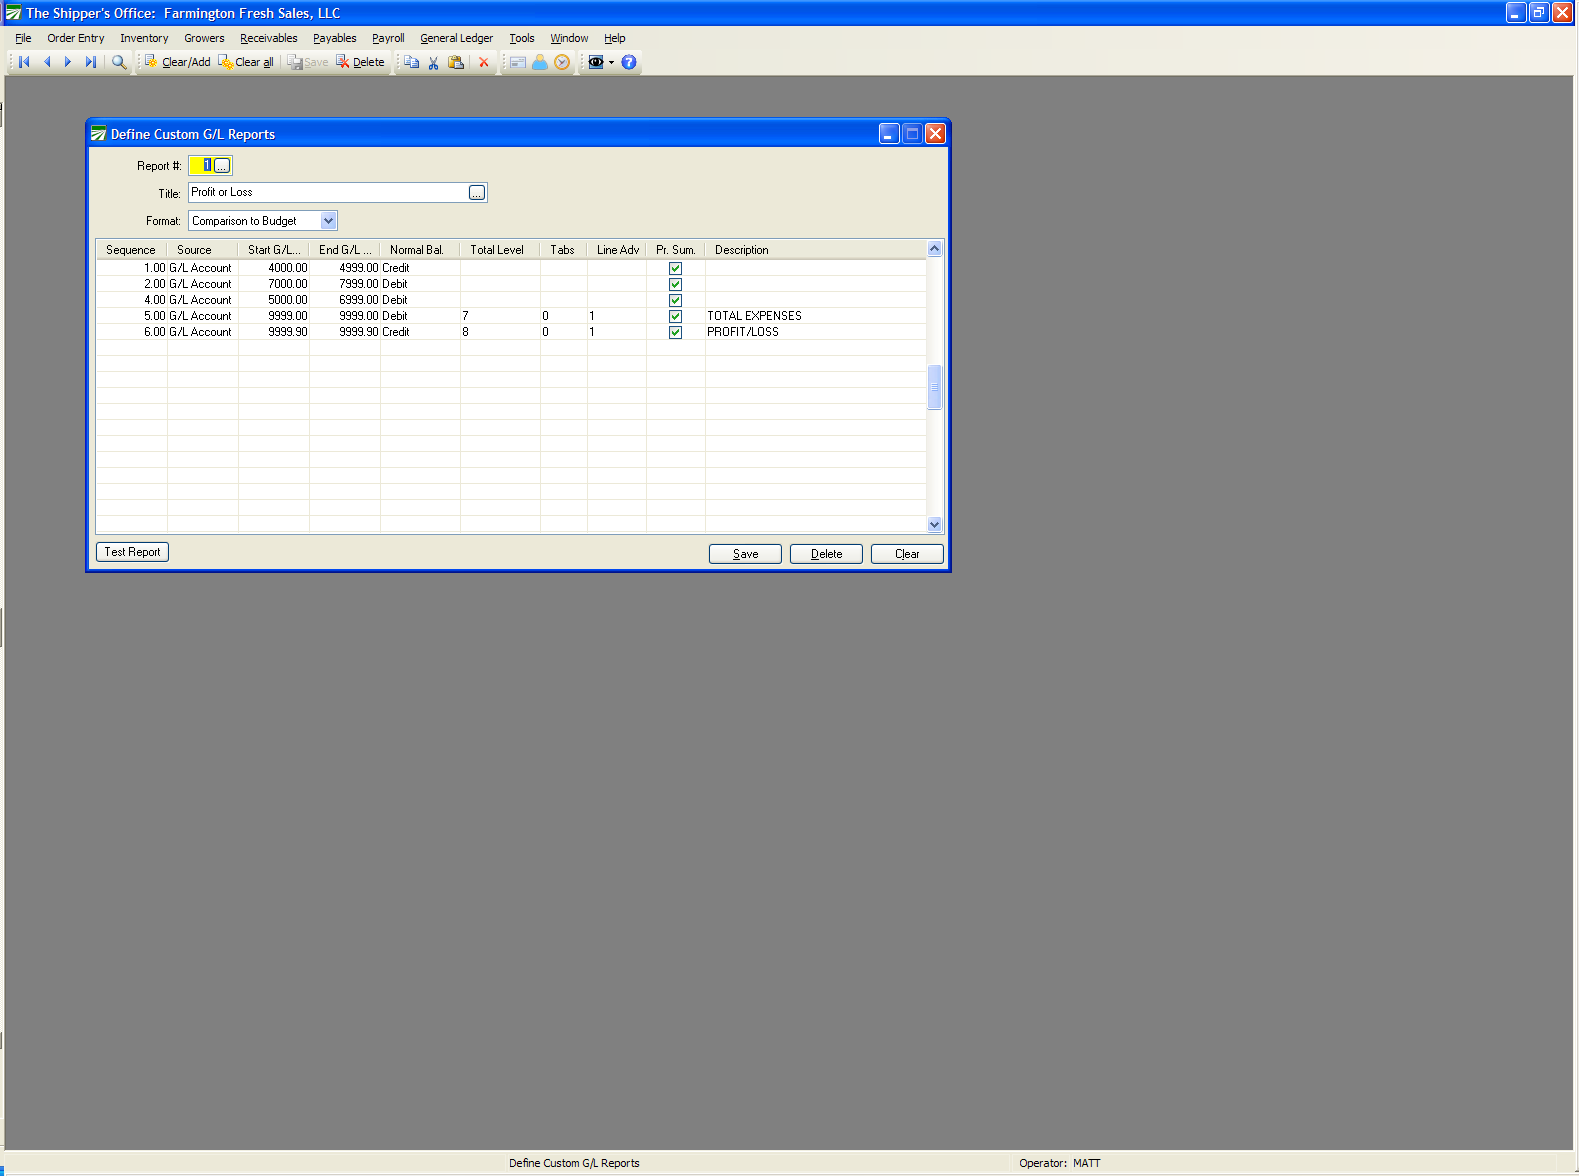Click the clock icon in toolbar
Viewport: 1579px width, 1176px height.
(x=562, y=62)
